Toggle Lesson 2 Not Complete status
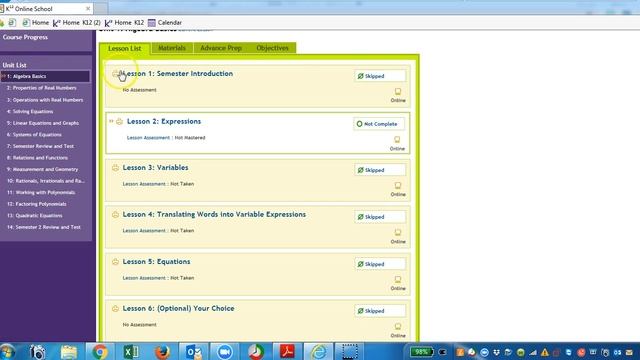The height and width of the screenshot is (360, 640). coord(379,124)
